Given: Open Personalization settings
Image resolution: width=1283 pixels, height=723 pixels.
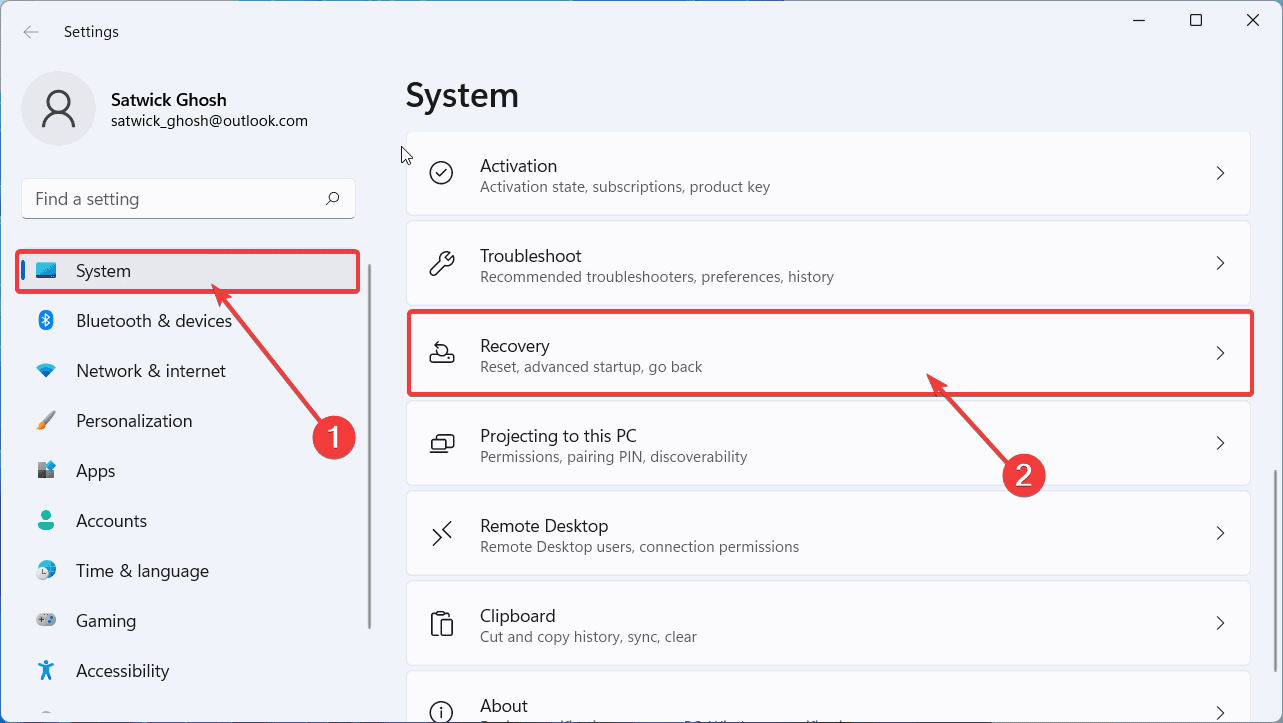Looking at the screenshot, I should tap(188, 421).
